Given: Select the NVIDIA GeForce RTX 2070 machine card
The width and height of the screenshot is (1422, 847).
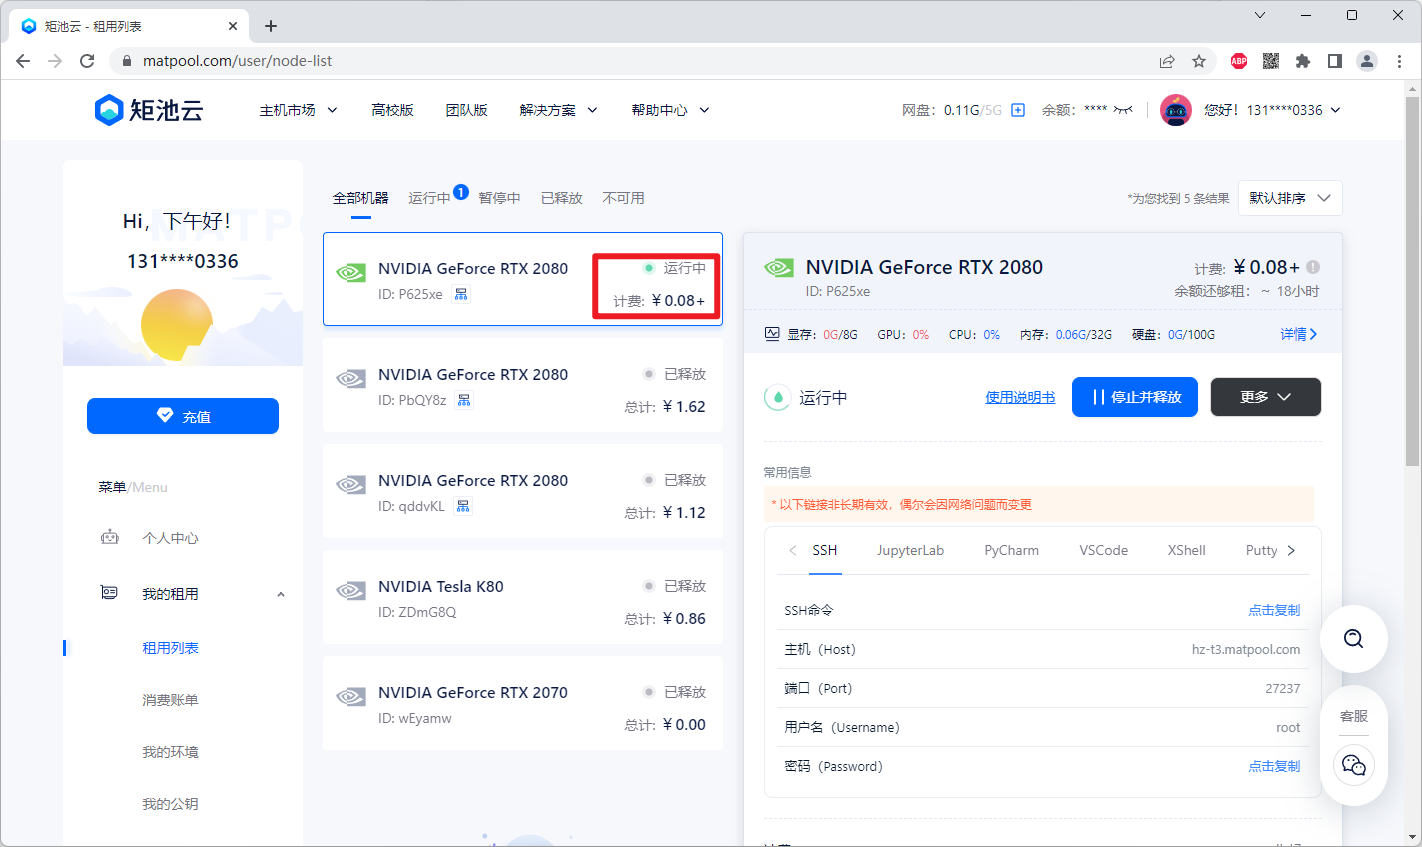Looking at the screenshot, I should point(523,703).
